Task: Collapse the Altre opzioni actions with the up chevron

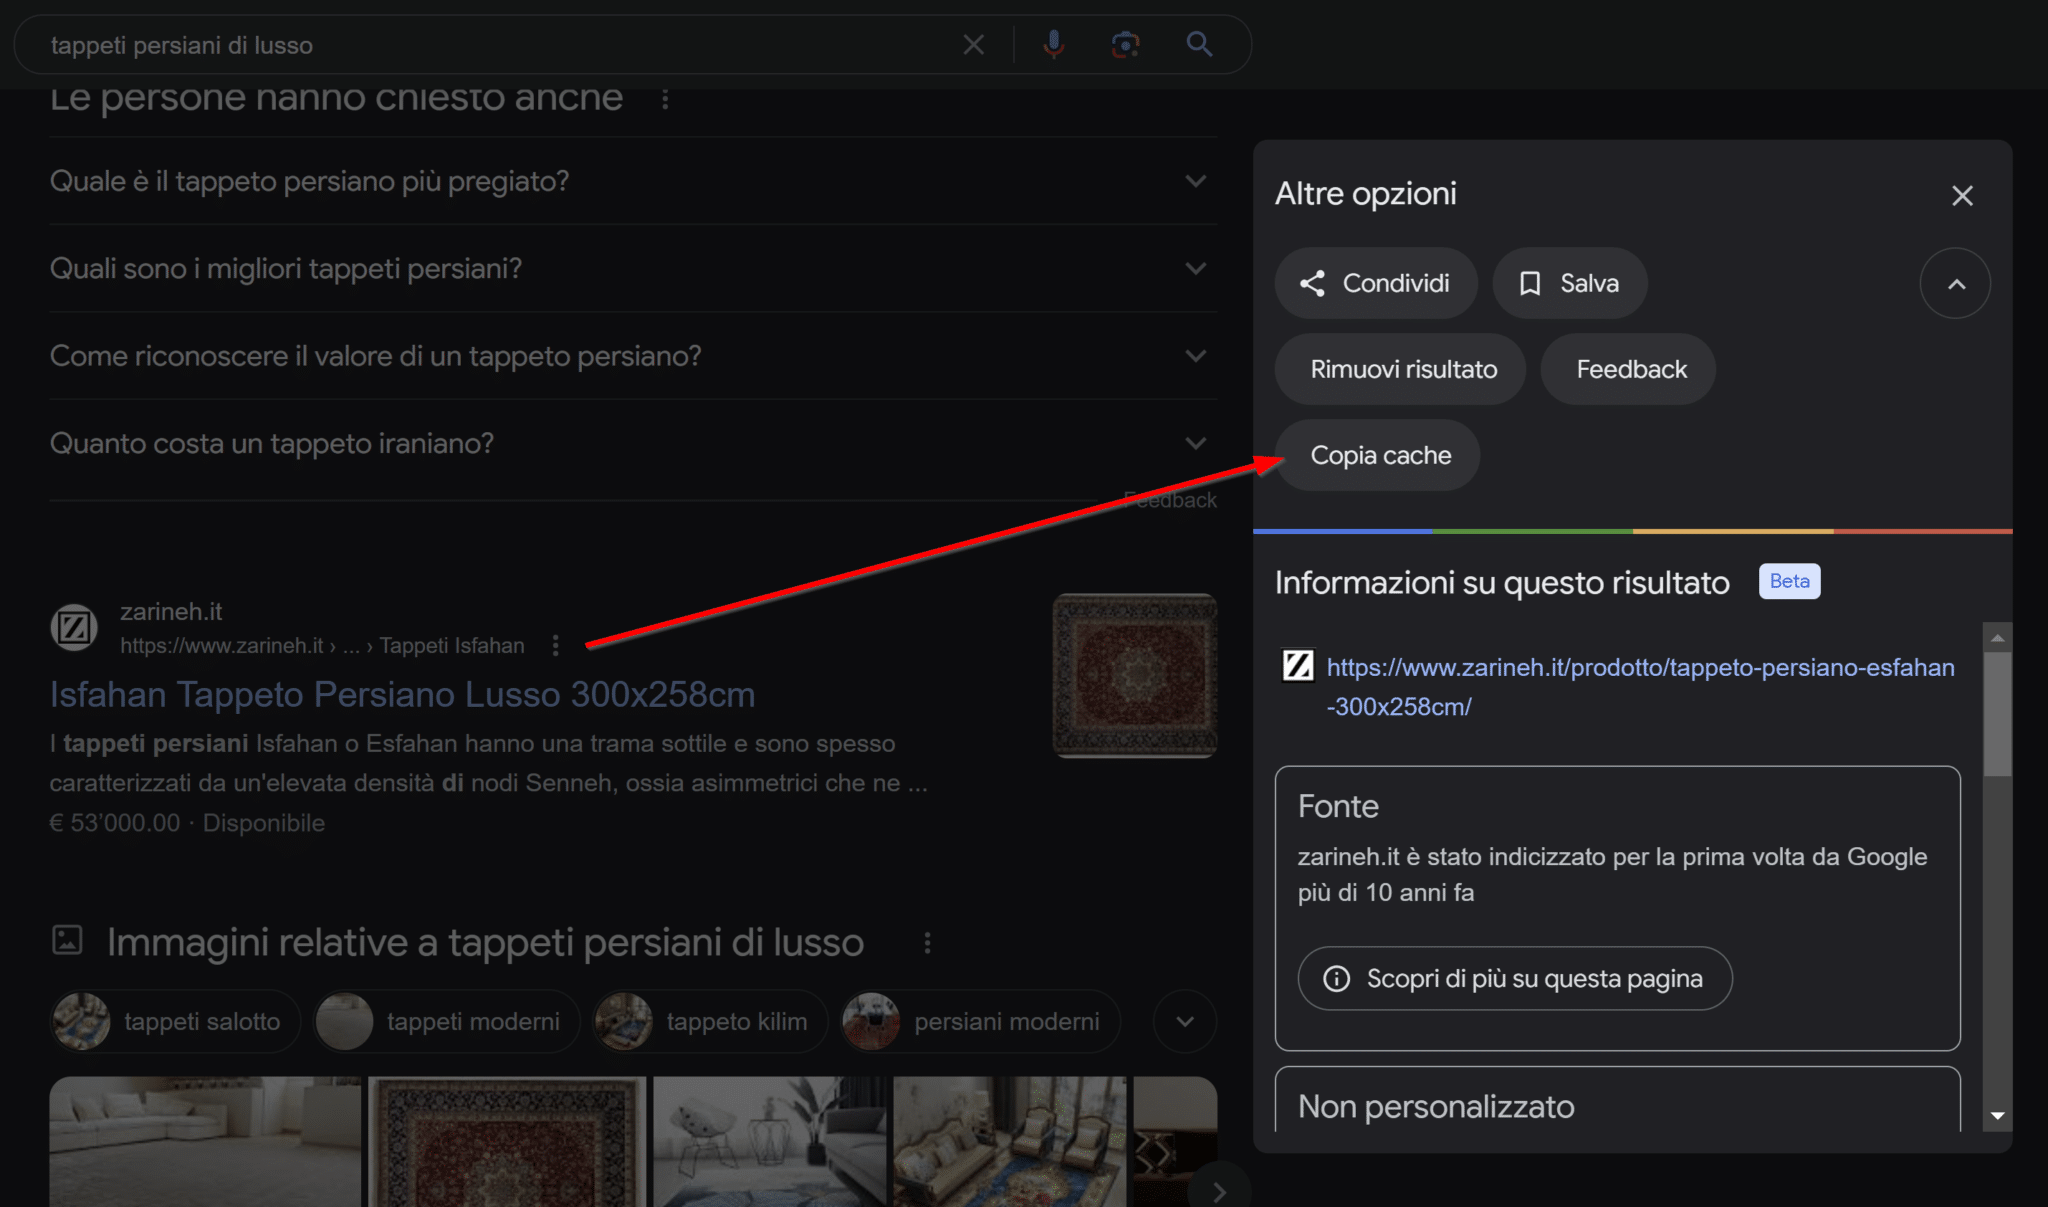Action: (1955, 283)
